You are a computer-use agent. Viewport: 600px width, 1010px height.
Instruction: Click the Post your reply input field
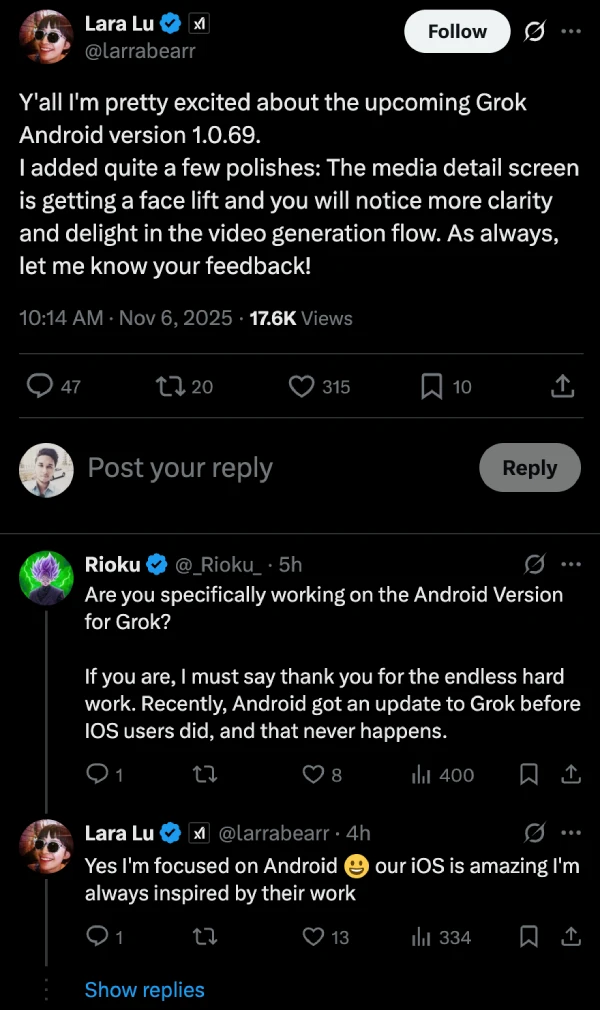pyautogui.click(x=180, y=467)
